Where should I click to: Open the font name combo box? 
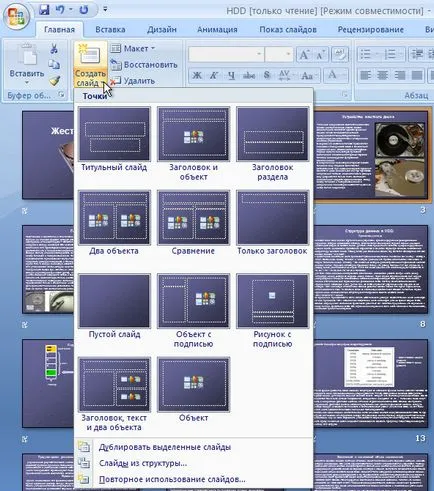tap(226, 54)
